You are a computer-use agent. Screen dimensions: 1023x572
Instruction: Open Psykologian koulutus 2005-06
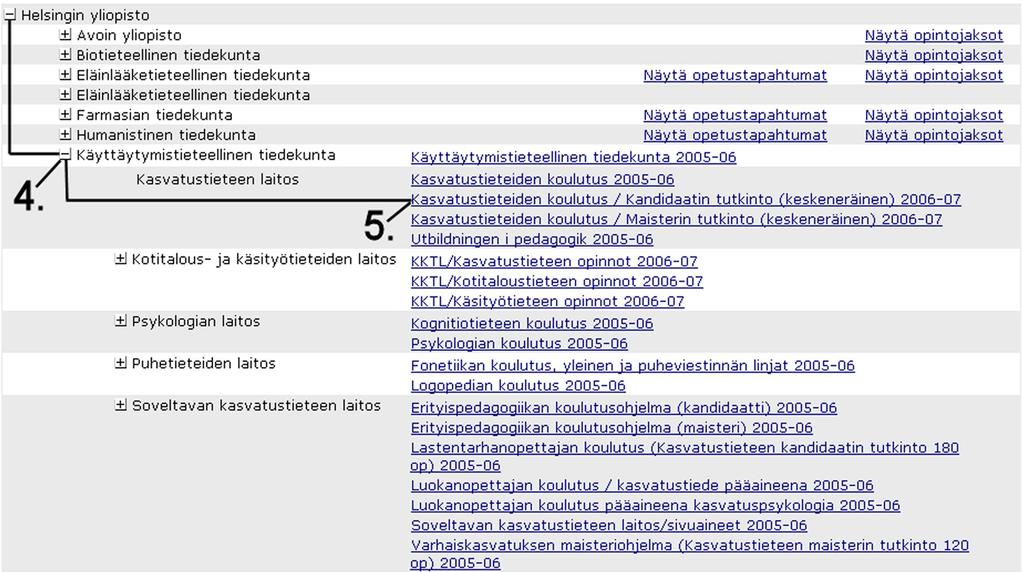519,344
